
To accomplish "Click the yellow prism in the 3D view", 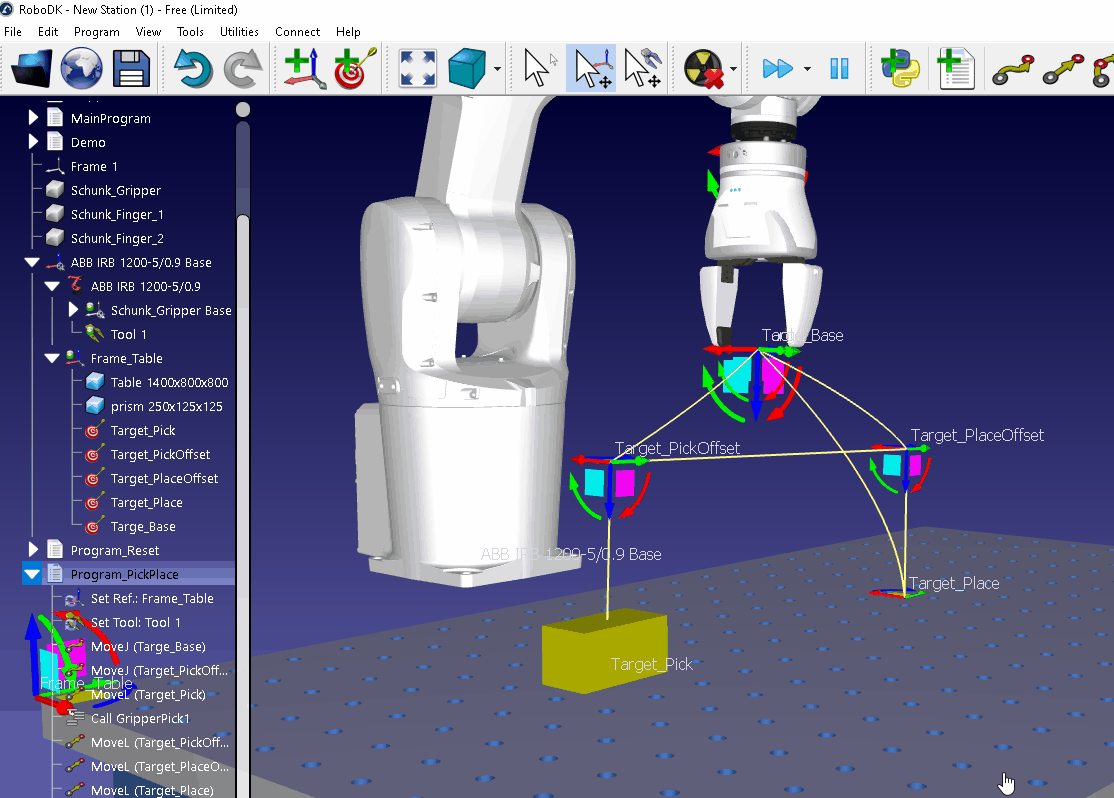I will pos(604,649).
